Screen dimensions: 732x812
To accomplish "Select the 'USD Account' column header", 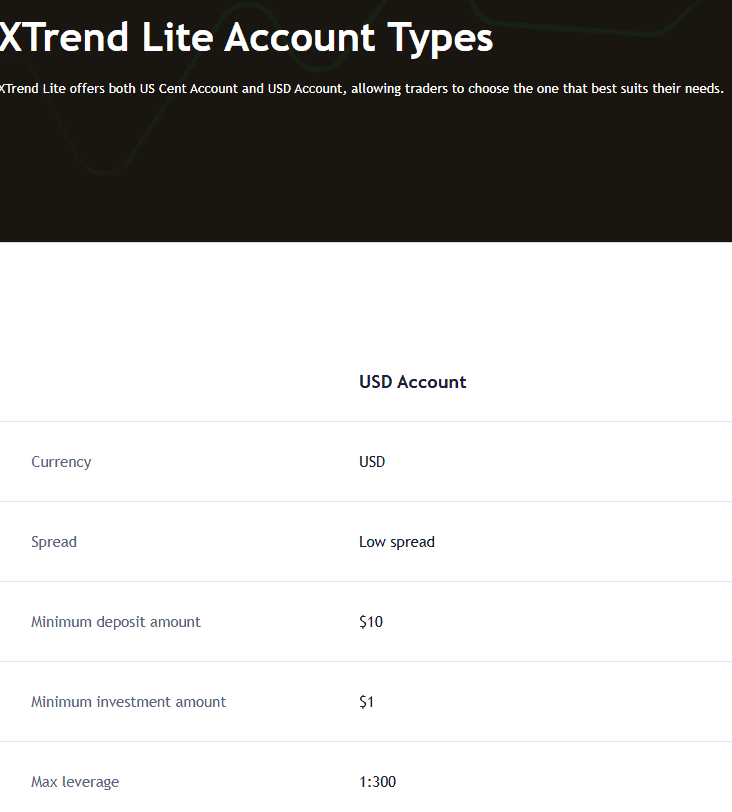I will tap(413, 382).
